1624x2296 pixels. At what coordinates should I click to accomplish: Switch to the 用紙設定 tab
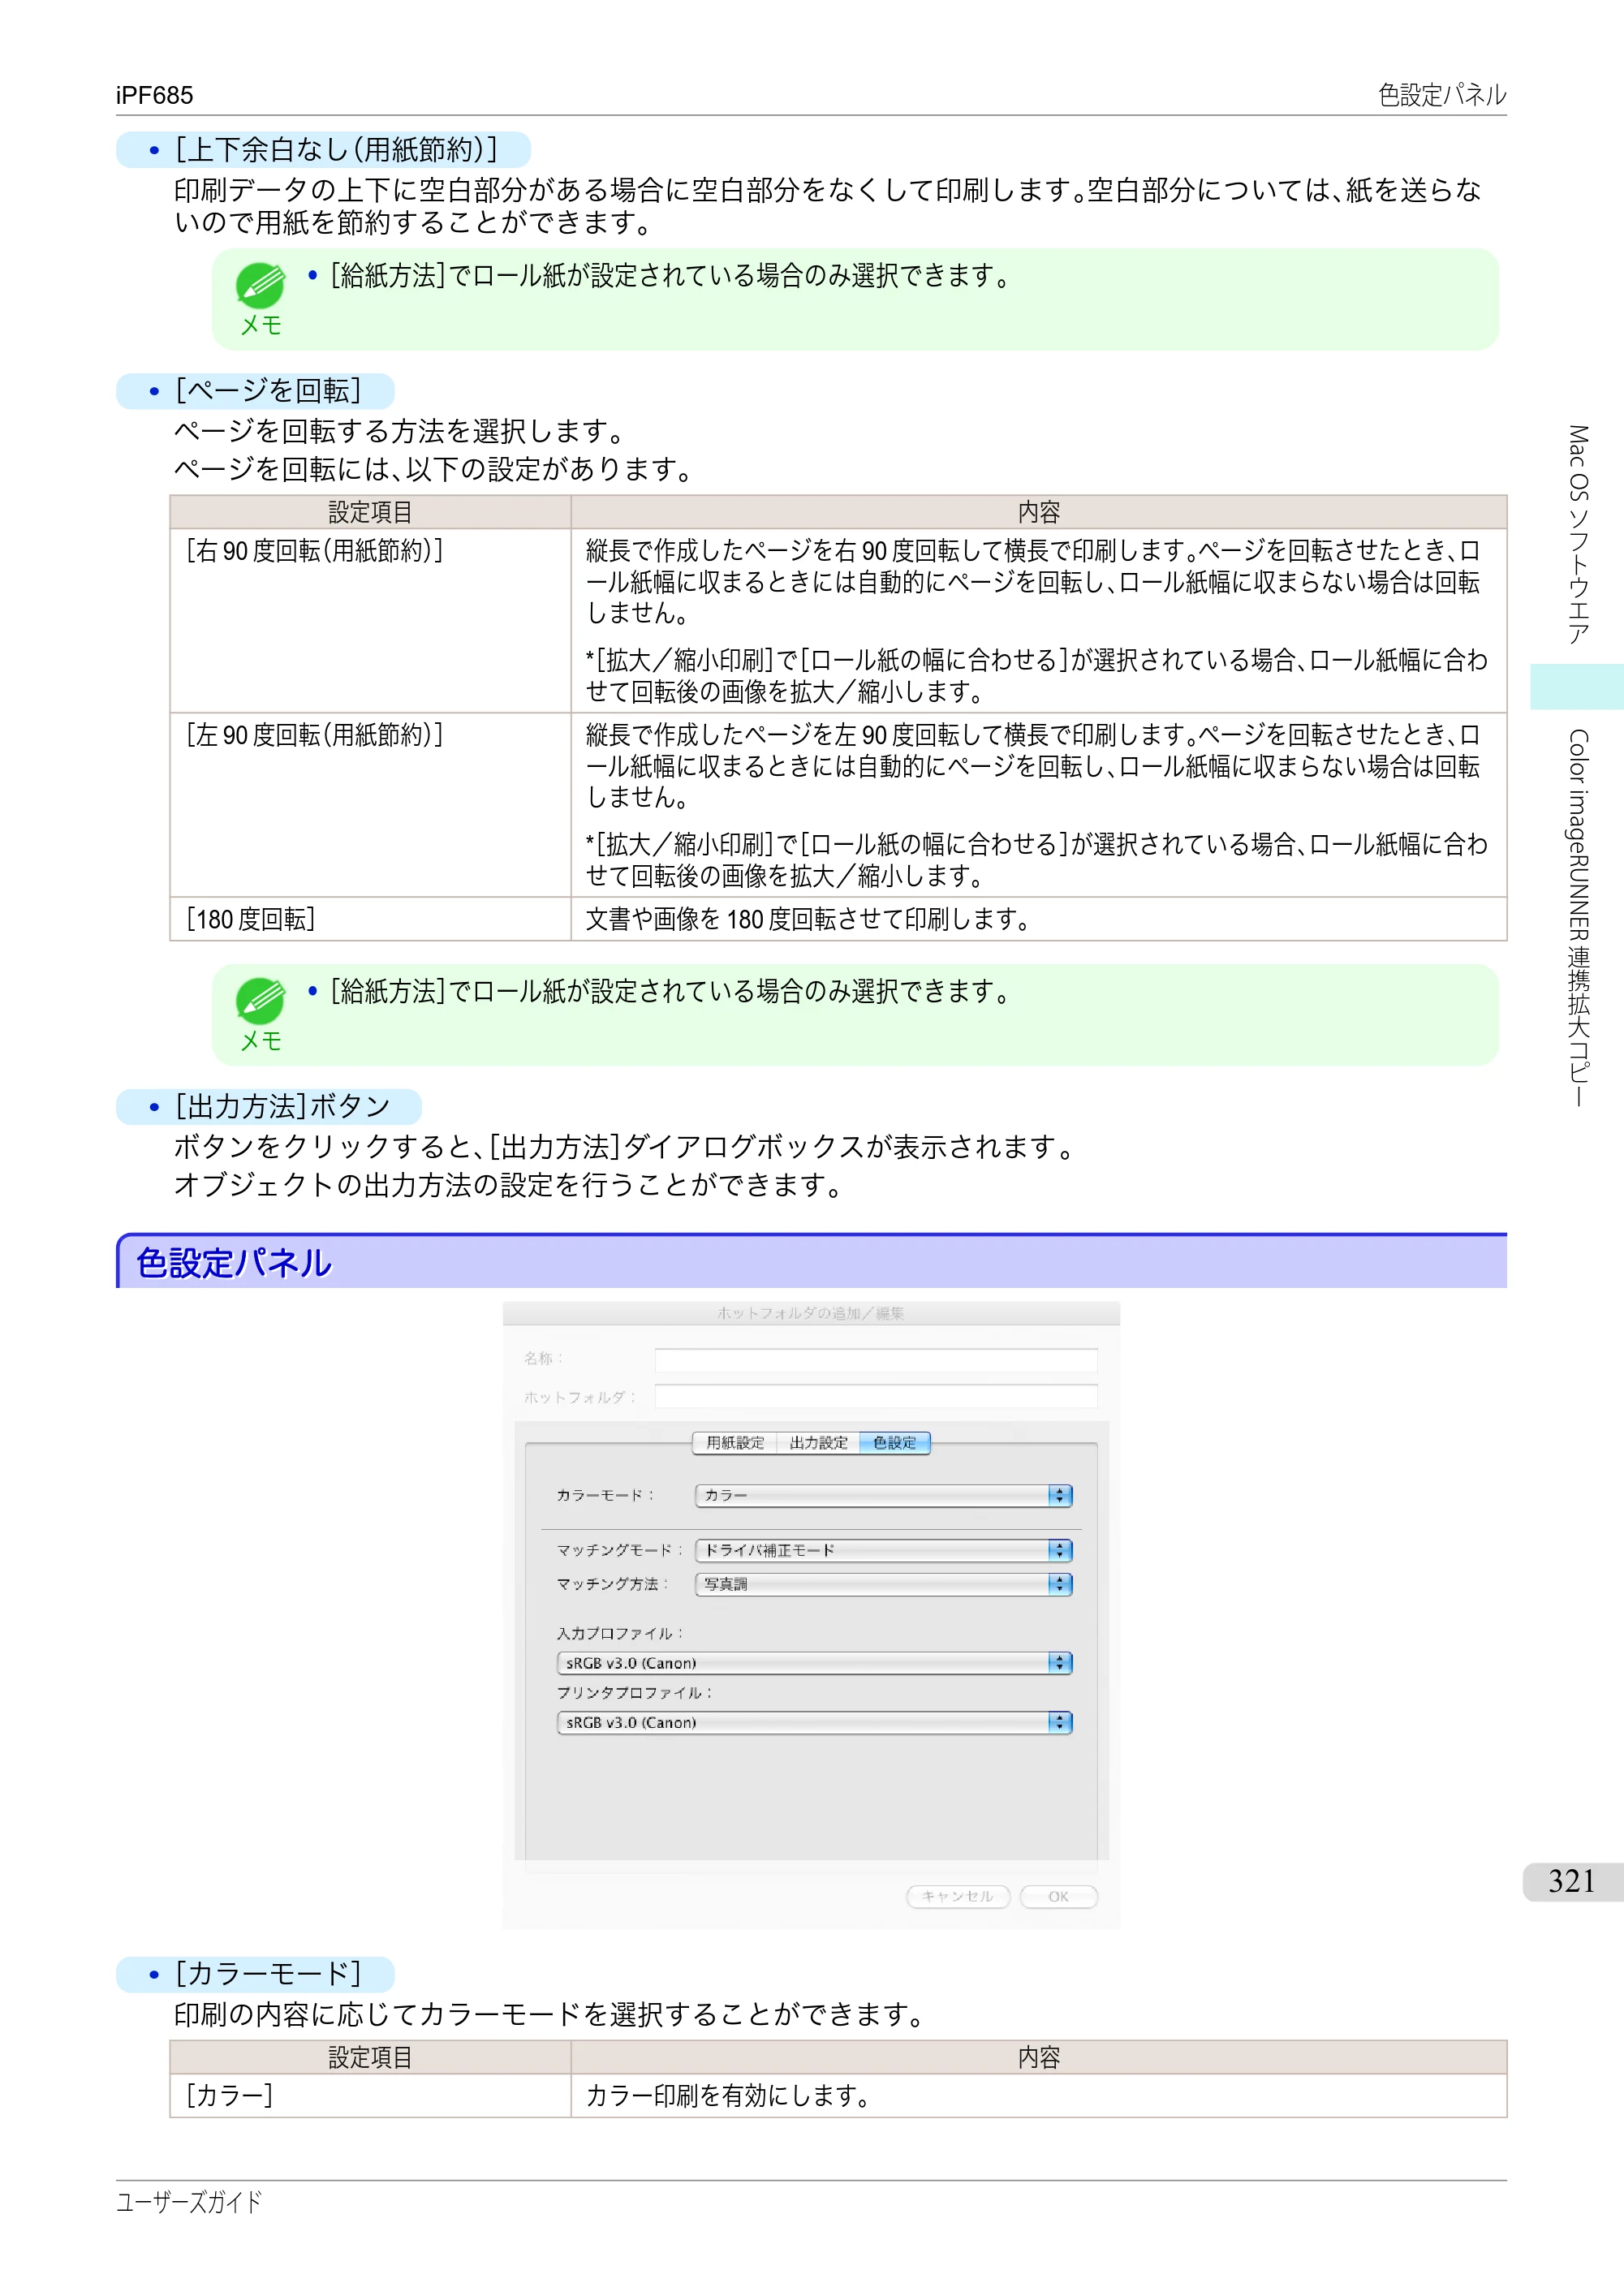tap(735, 1442)
